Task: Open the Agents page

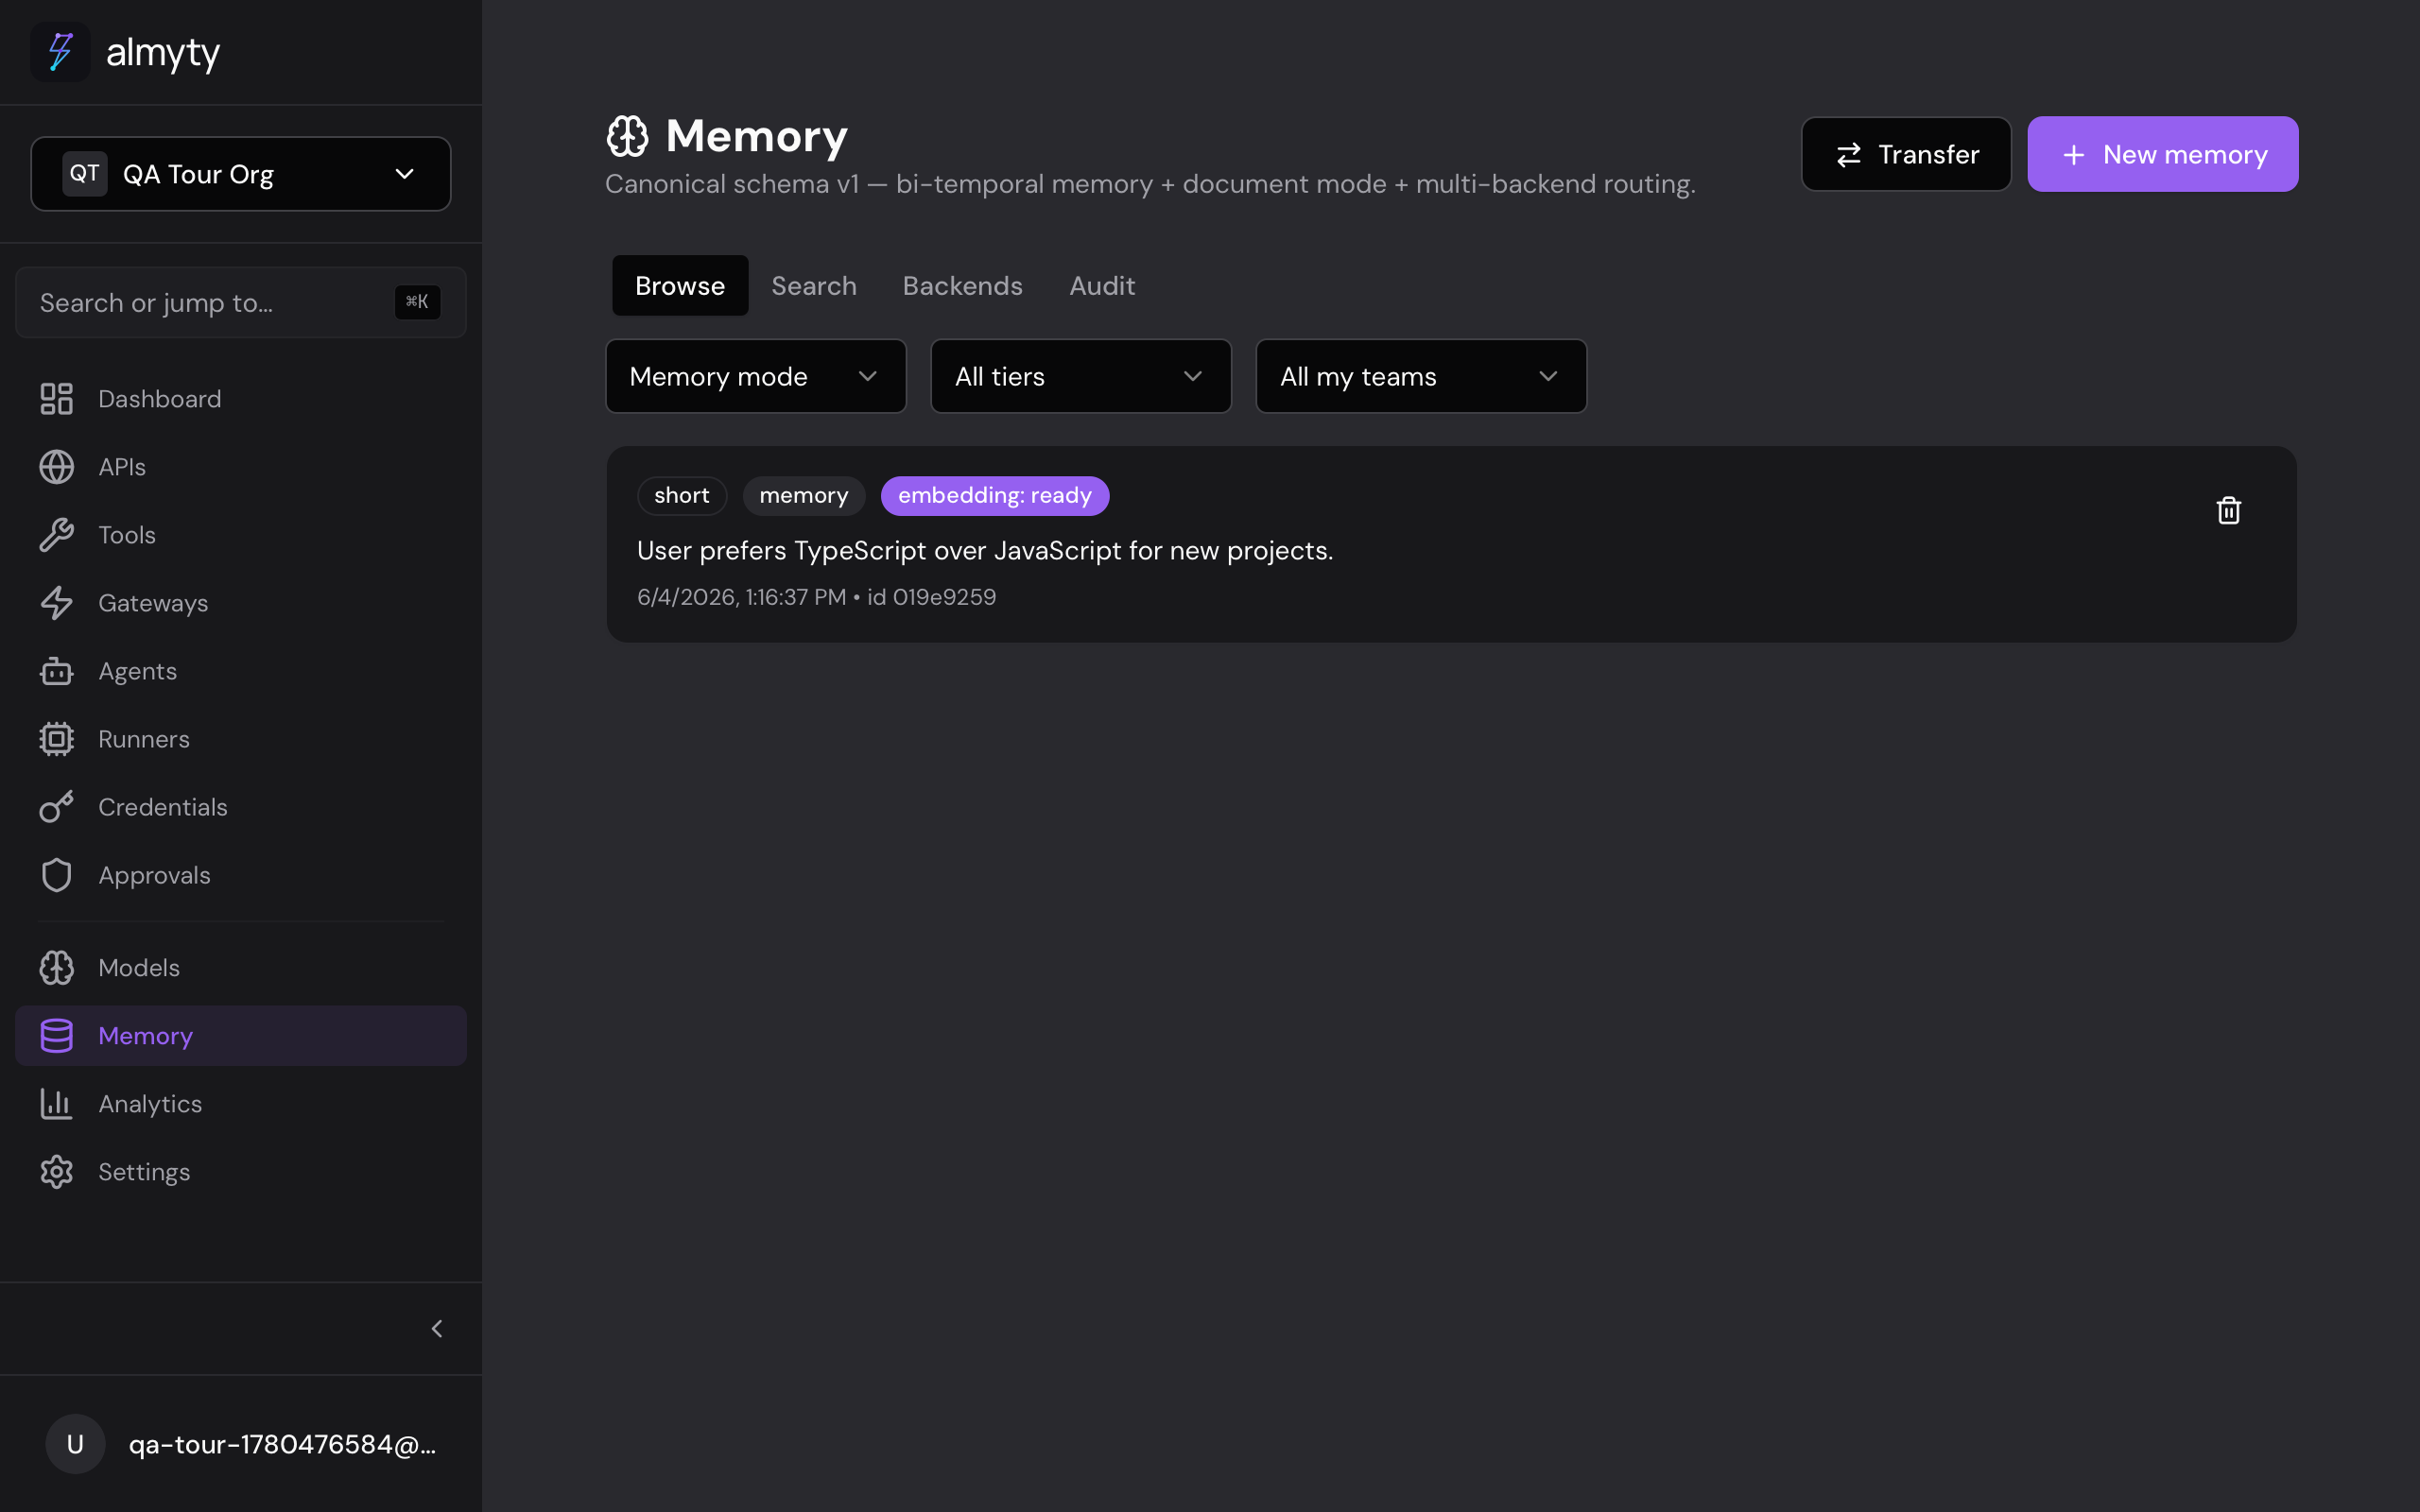Action: [241, 671]
